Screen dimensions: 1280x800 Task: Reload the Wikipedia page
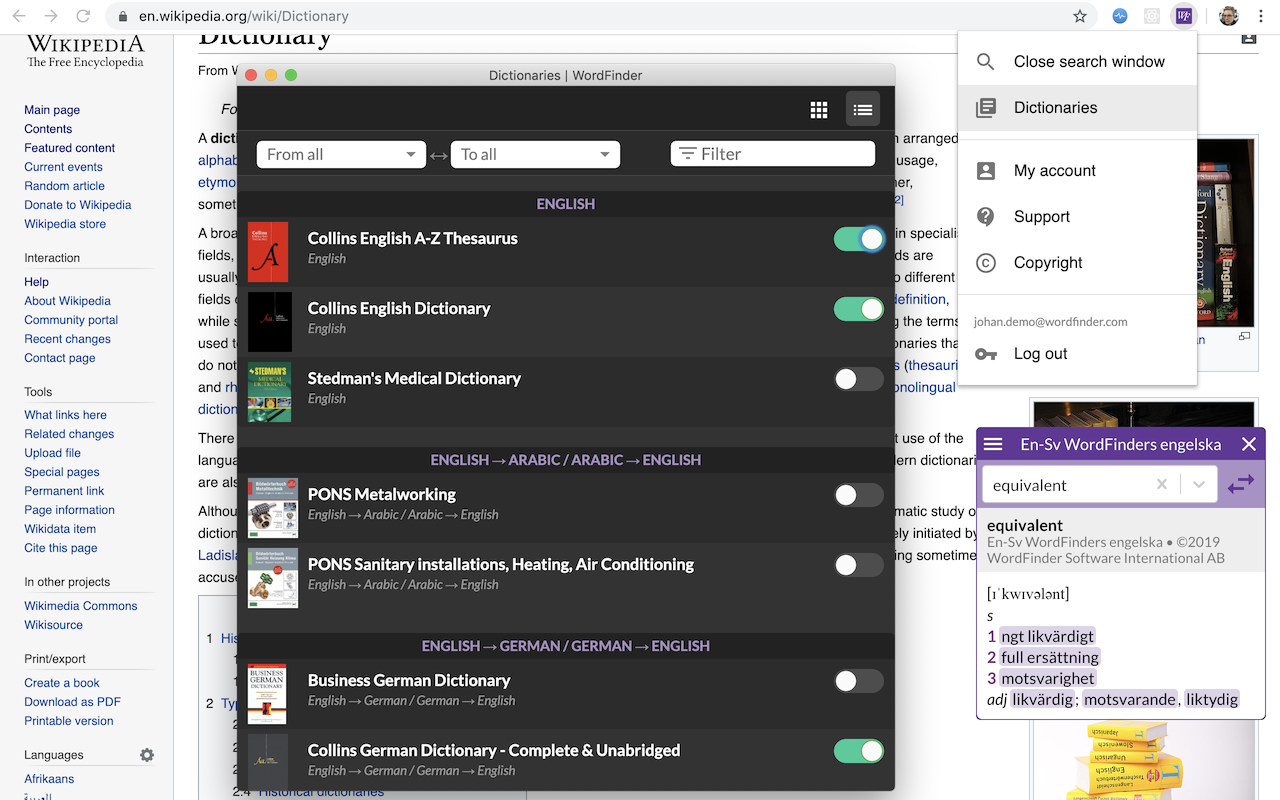coord(83,16)
